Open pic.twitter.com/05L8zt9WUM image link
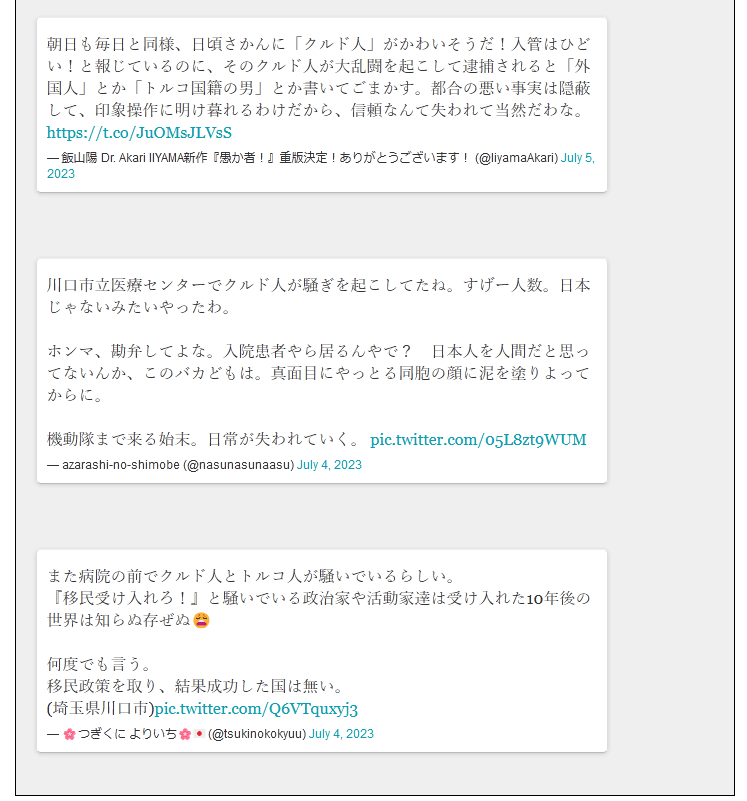The height and width of the screenshot is (801, 747). pyautogui.click(x=478, y=439)
